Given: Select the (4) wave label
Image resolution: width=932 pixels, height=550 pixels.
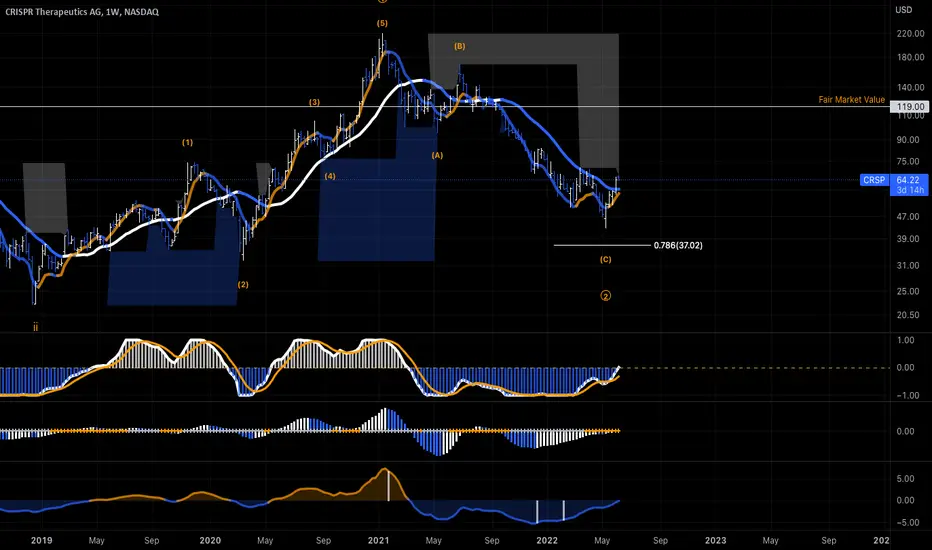Looking at the screenshot, I should point(330,177).
